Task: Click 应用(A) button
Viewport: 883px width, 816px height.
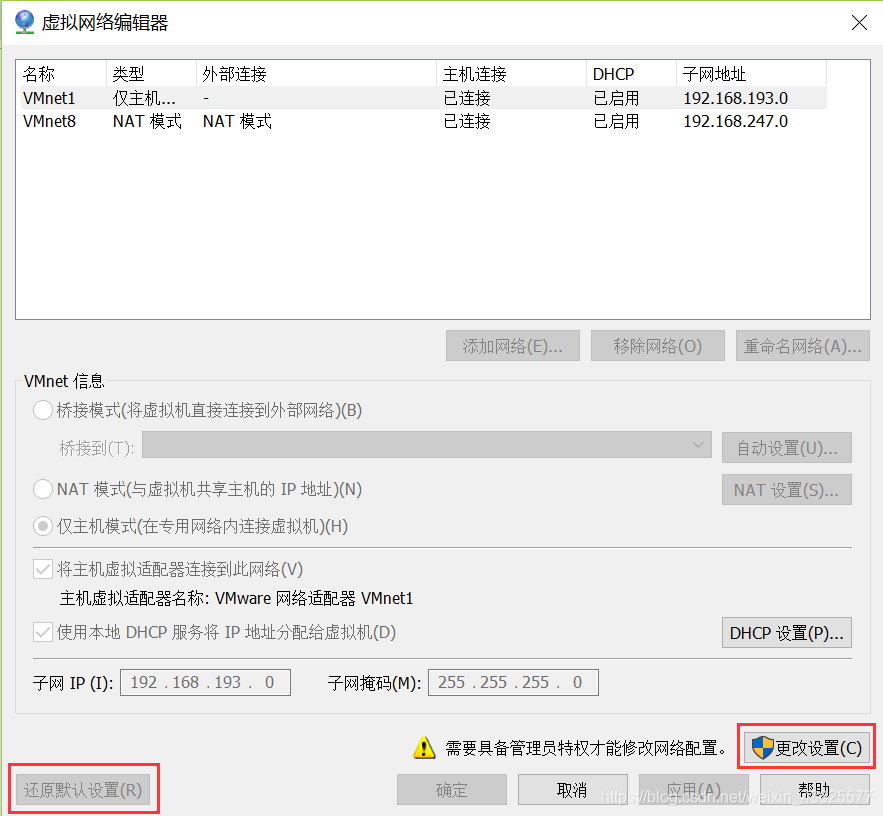Action: [694, 790]
